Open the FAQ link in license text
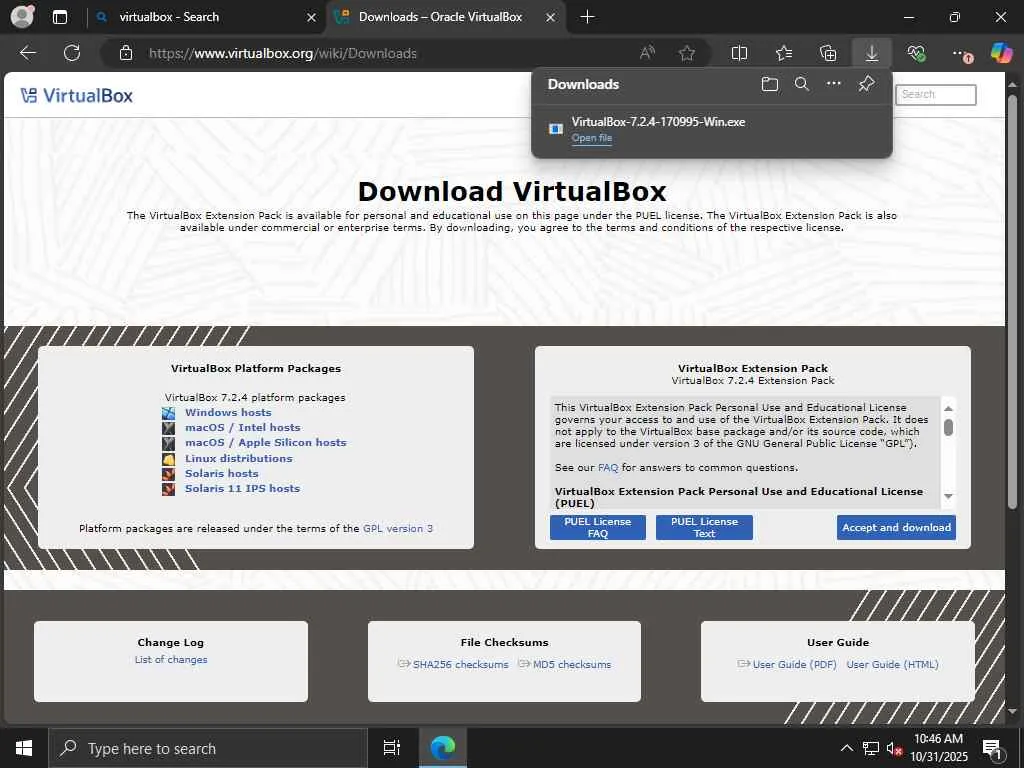1024x768 pixels. pyautogui.click(x=607, y=468)
